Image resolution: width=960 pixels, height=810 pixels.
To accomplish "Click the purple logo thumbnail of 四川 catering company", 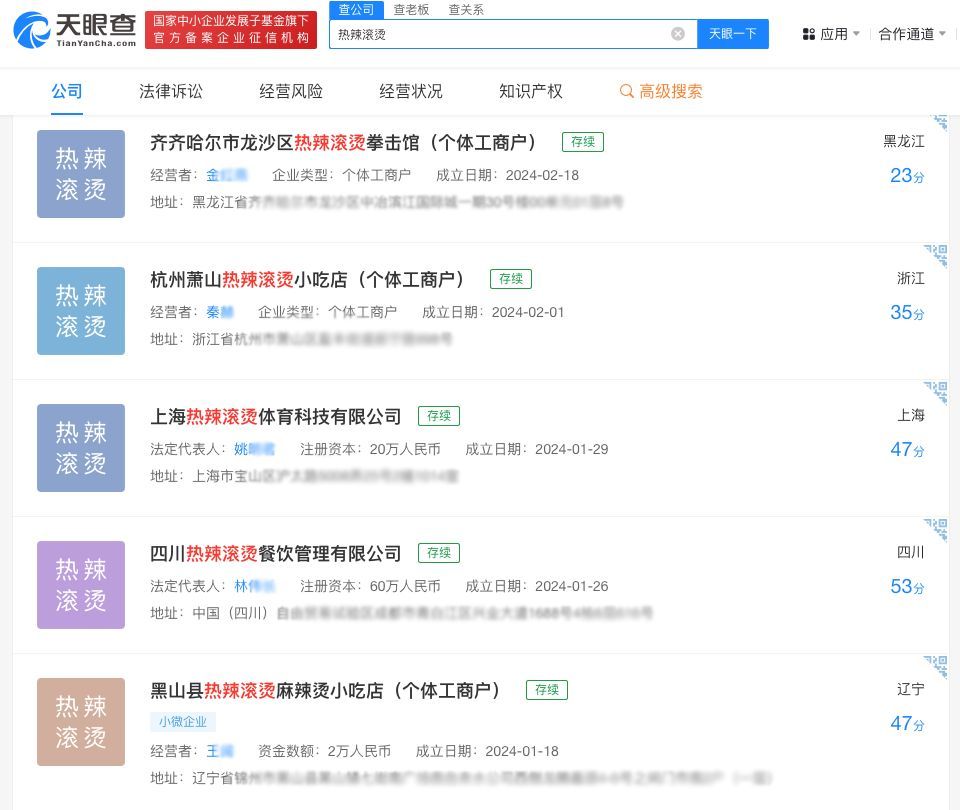I will pyautogui.click(x=81, y=585).
